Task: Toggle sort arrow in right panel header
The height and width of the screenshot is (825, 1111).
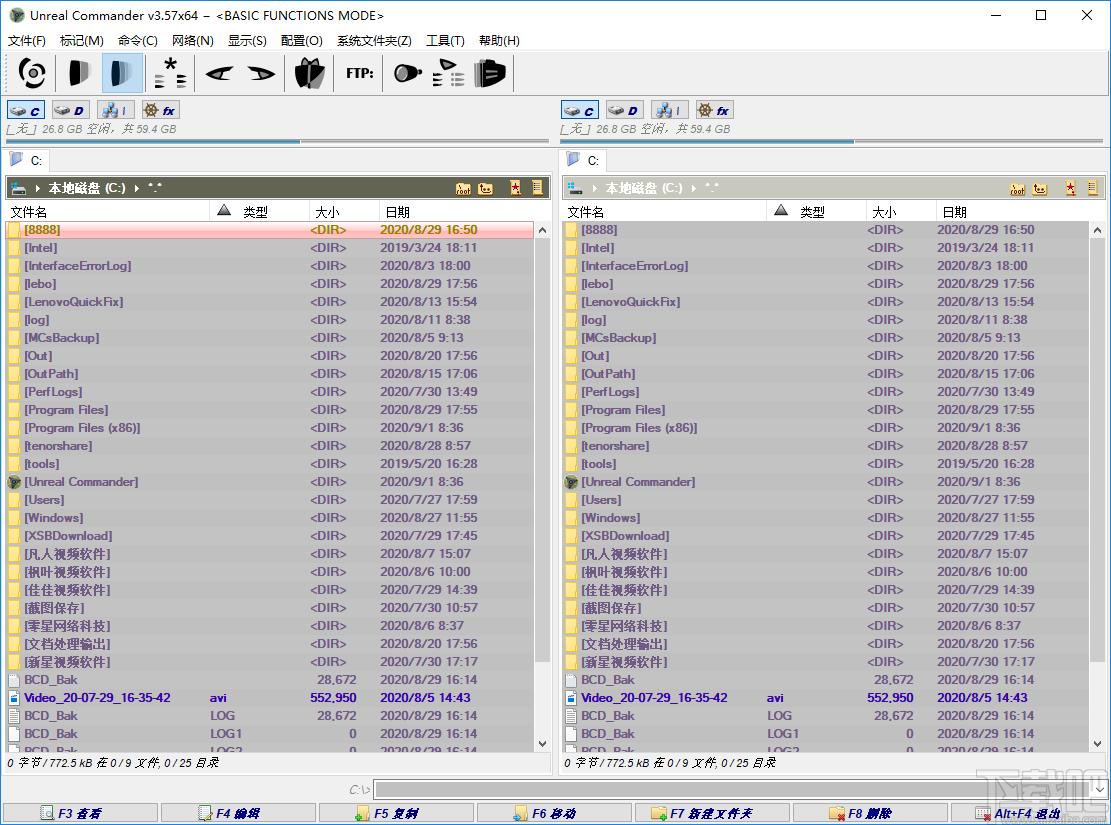Action: tap(781, 210)
